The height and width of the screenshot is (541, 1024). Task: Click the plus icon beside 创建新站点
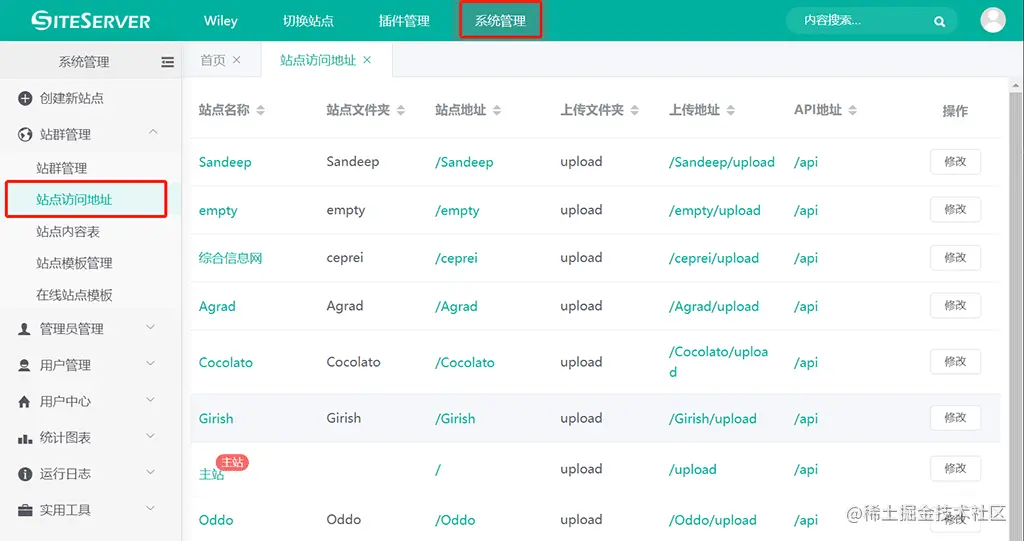pos(25,99)
